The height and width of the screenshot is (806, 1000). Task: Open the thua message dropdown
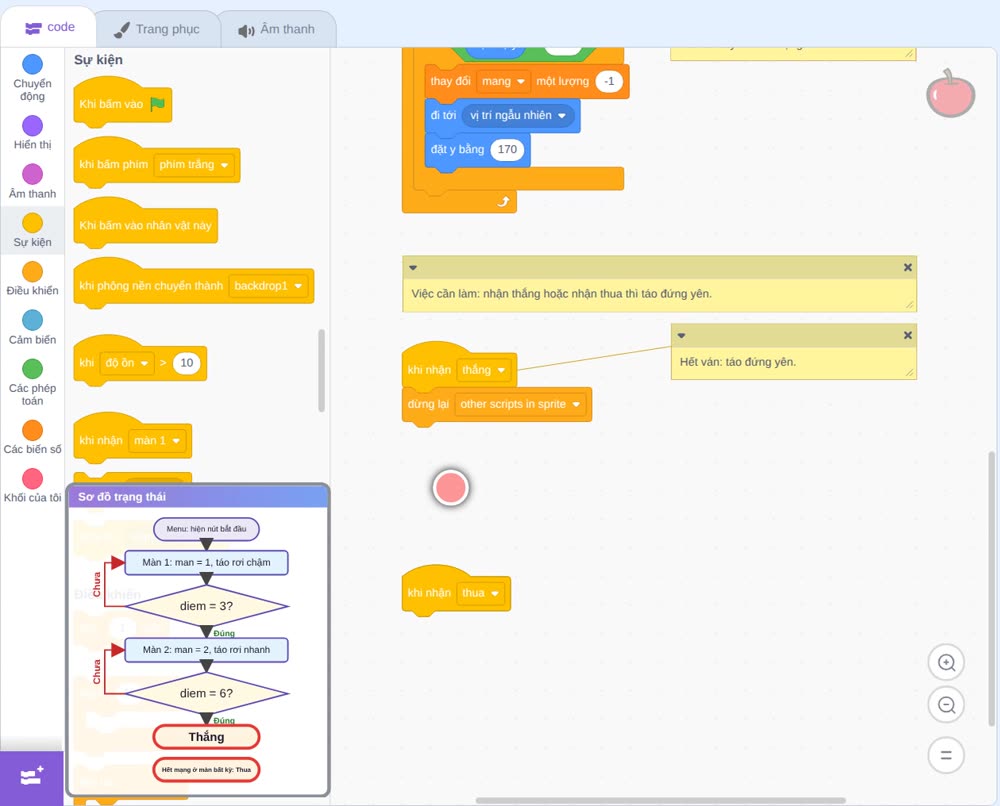481,593
